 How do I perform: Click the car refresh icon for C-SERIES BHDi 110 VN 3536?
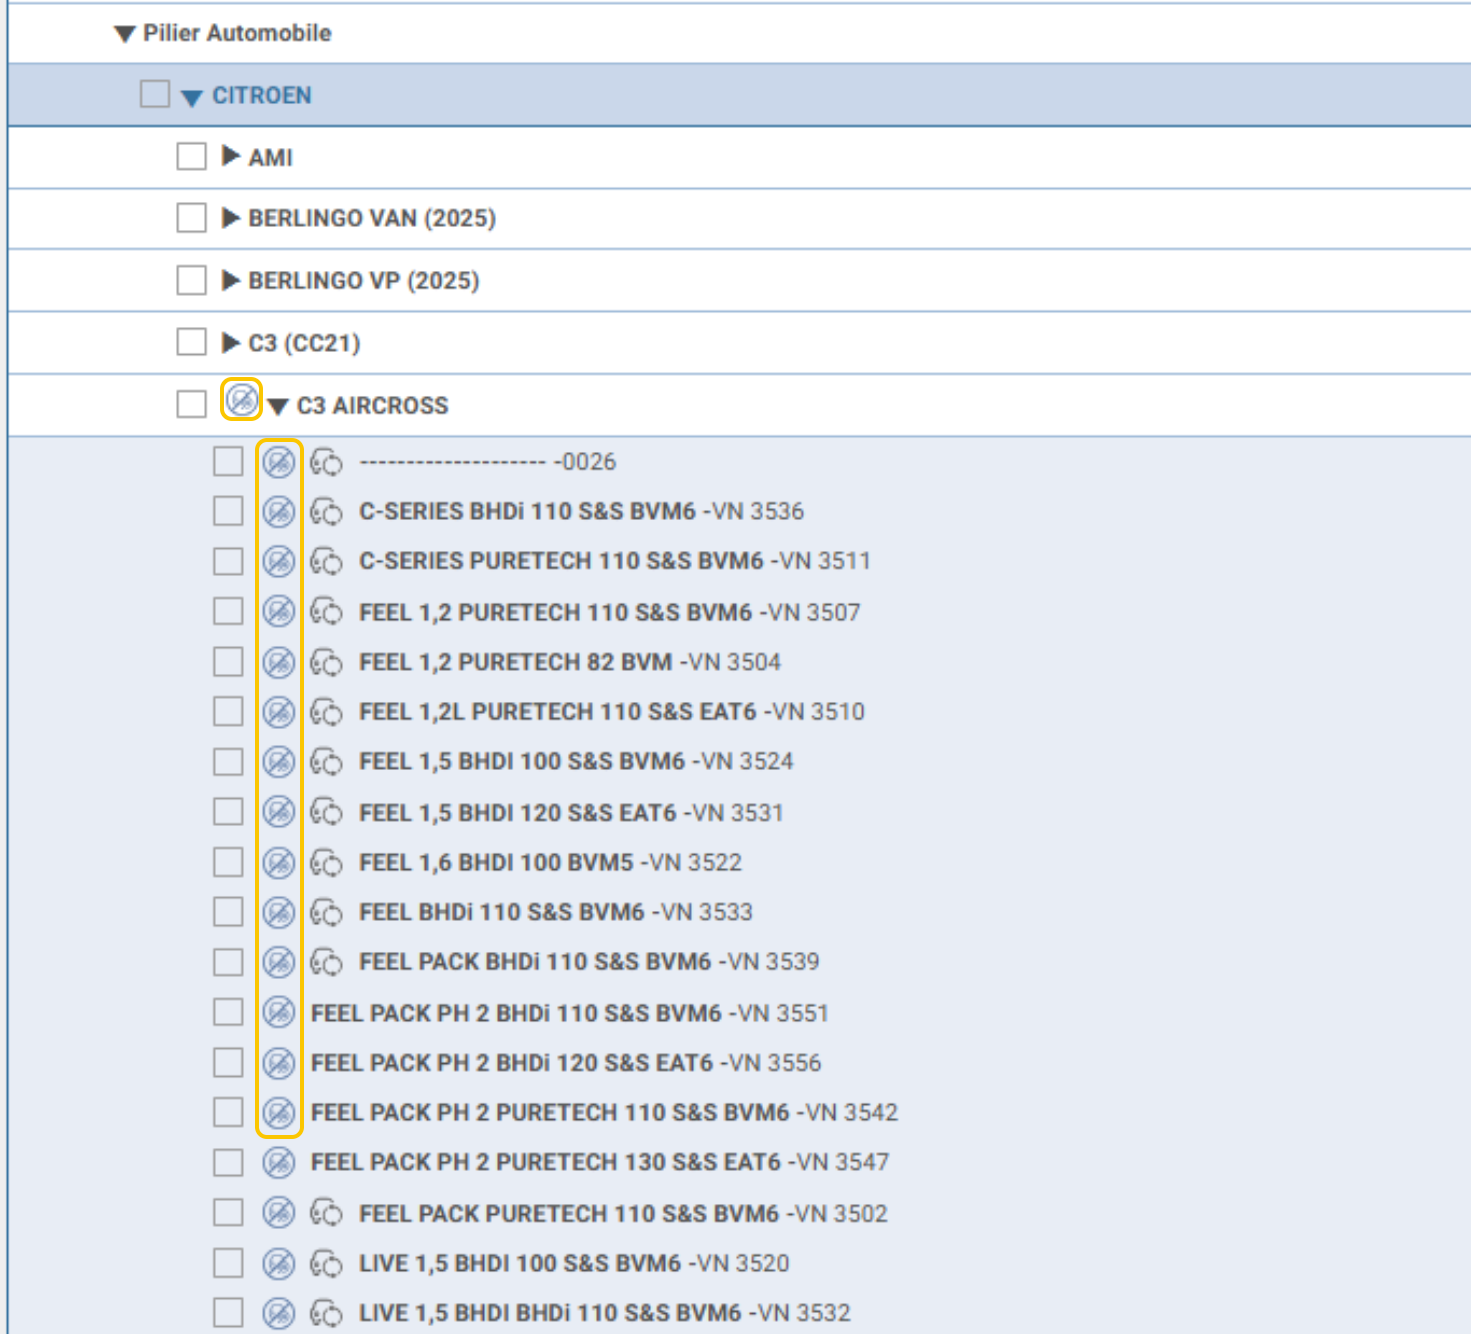pos(326,512)
